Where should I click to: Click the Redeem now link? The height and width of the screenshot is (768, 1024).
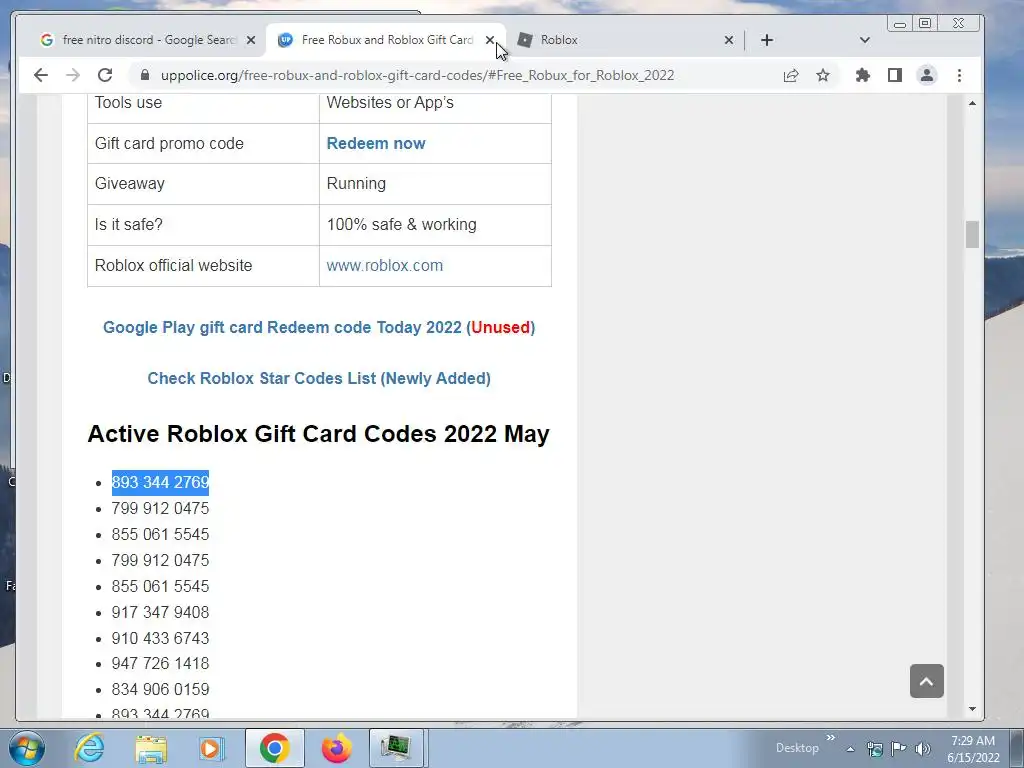(x=376, y=144)
